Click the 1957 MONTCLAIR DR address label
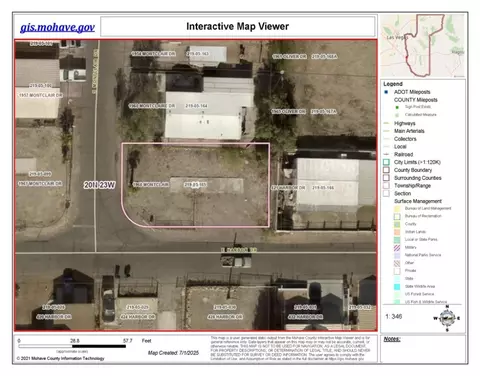480x376 pixels. [x=40, y=95]
